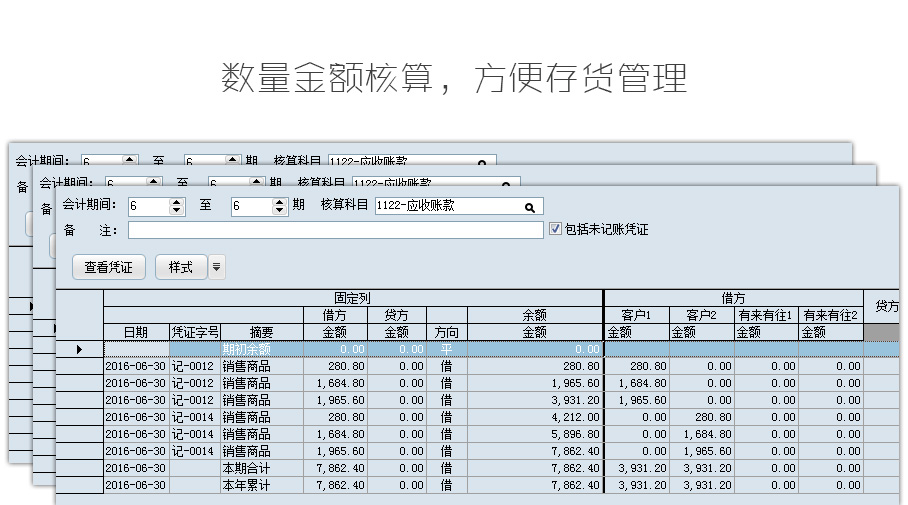Image resolution: width=908 pixels, height=505 pixels.
Task: Click period stepper in rearmost window
Action: (130, 160)
